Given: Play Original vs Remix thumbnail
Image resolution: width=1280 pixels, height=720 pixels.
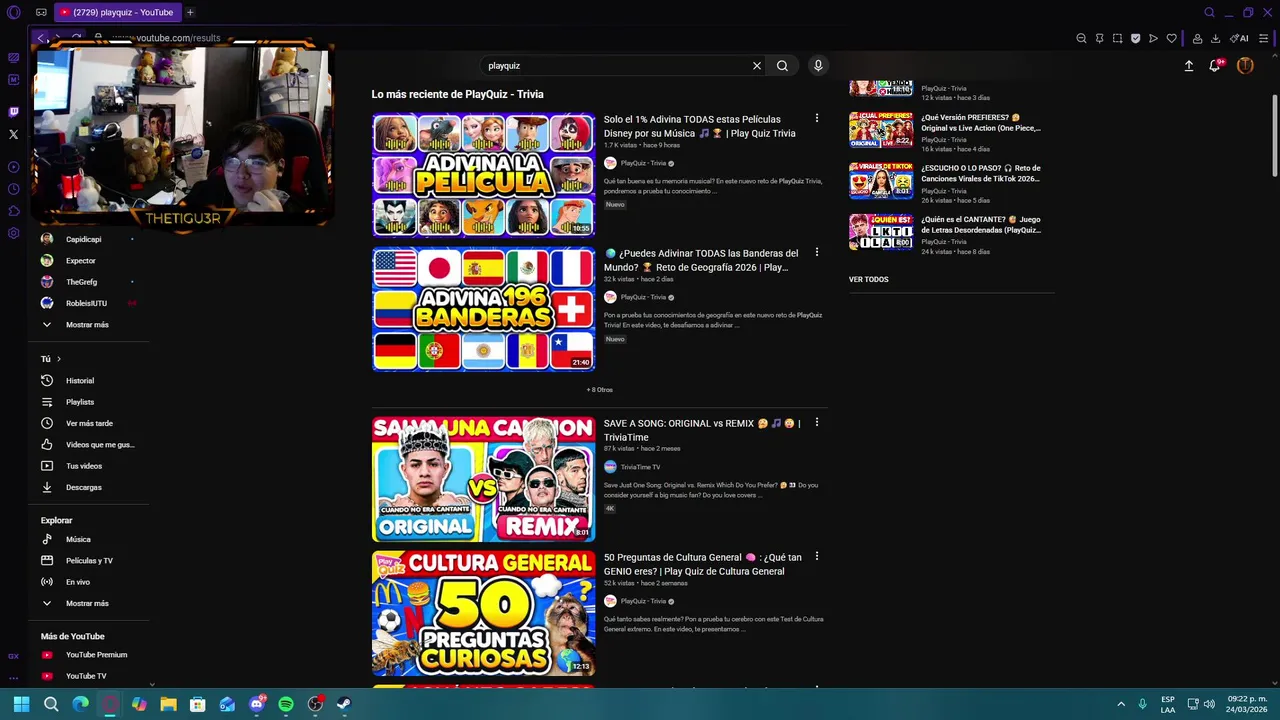Looking at the screenshot, I should pyautogui.click(x=483, y=479).
